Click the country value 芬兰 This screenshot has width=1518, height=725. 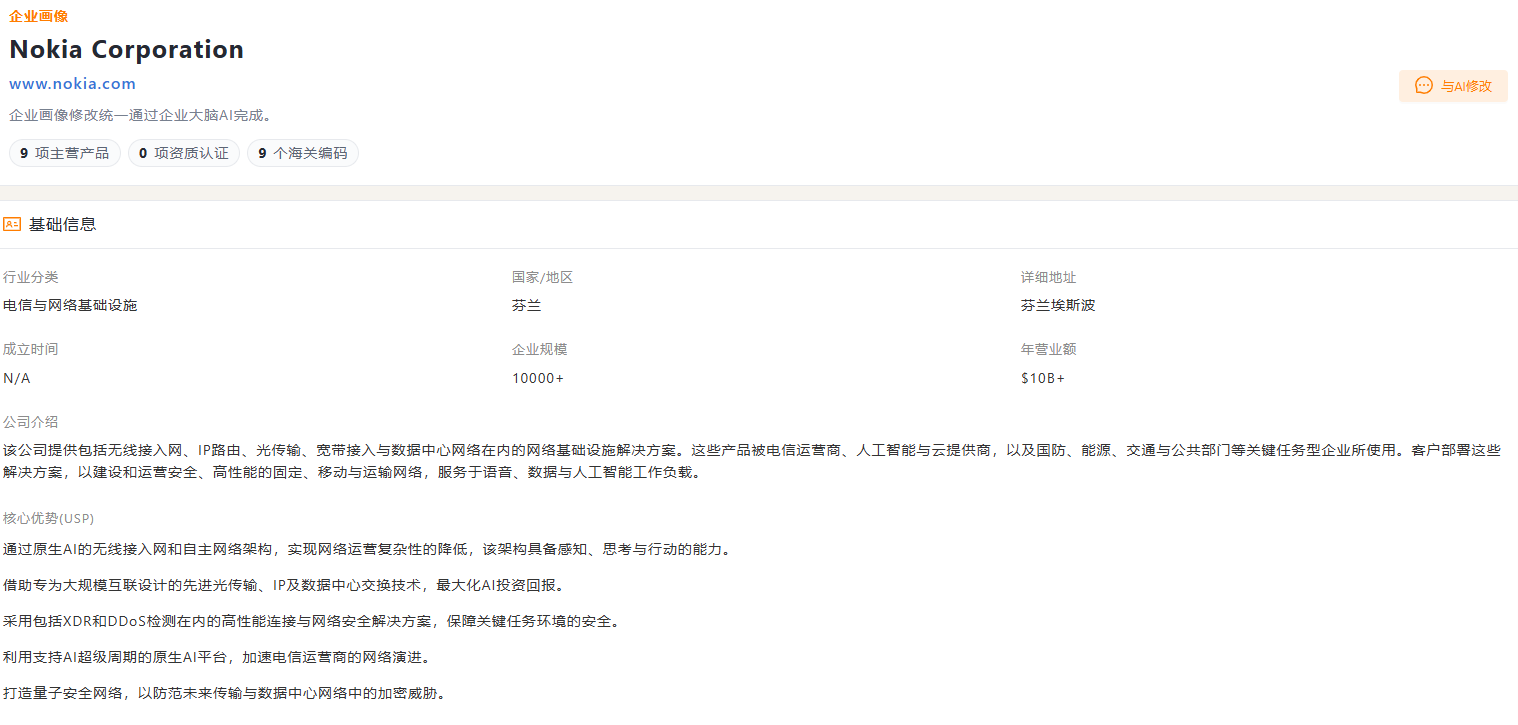pos(526,305)
